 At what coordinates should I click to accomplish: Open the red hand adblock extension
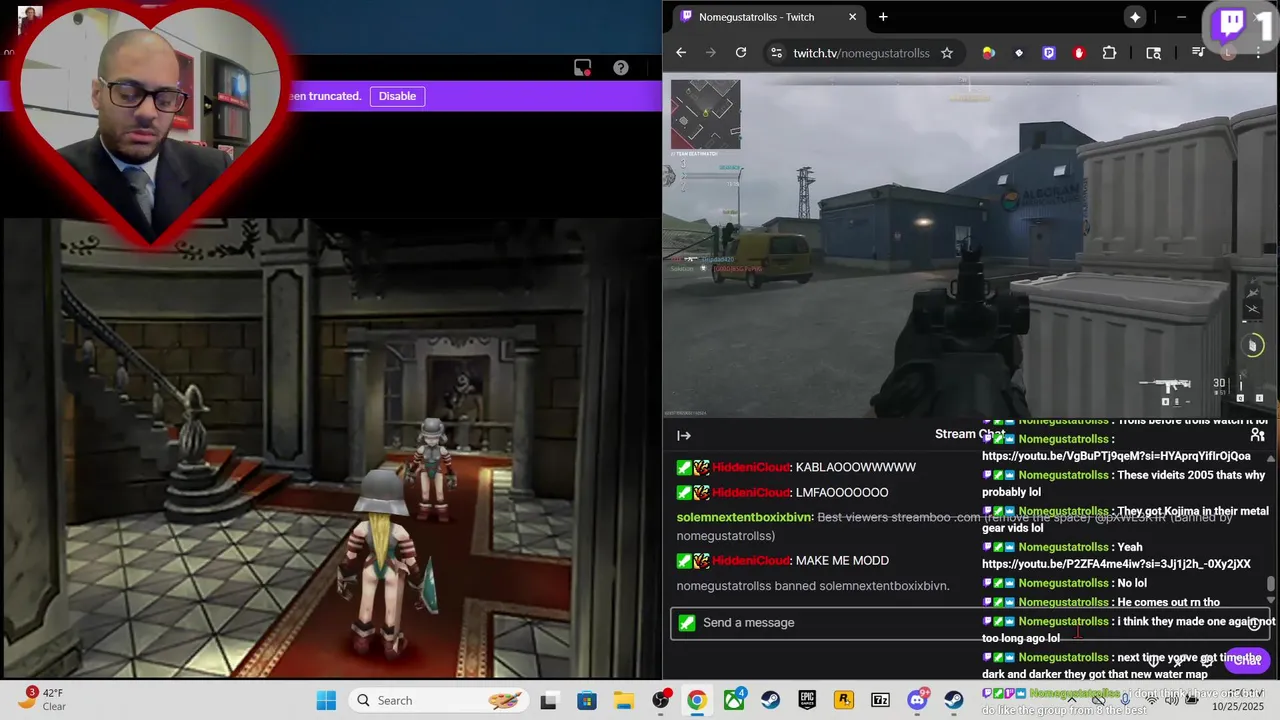coord(1079,53)
